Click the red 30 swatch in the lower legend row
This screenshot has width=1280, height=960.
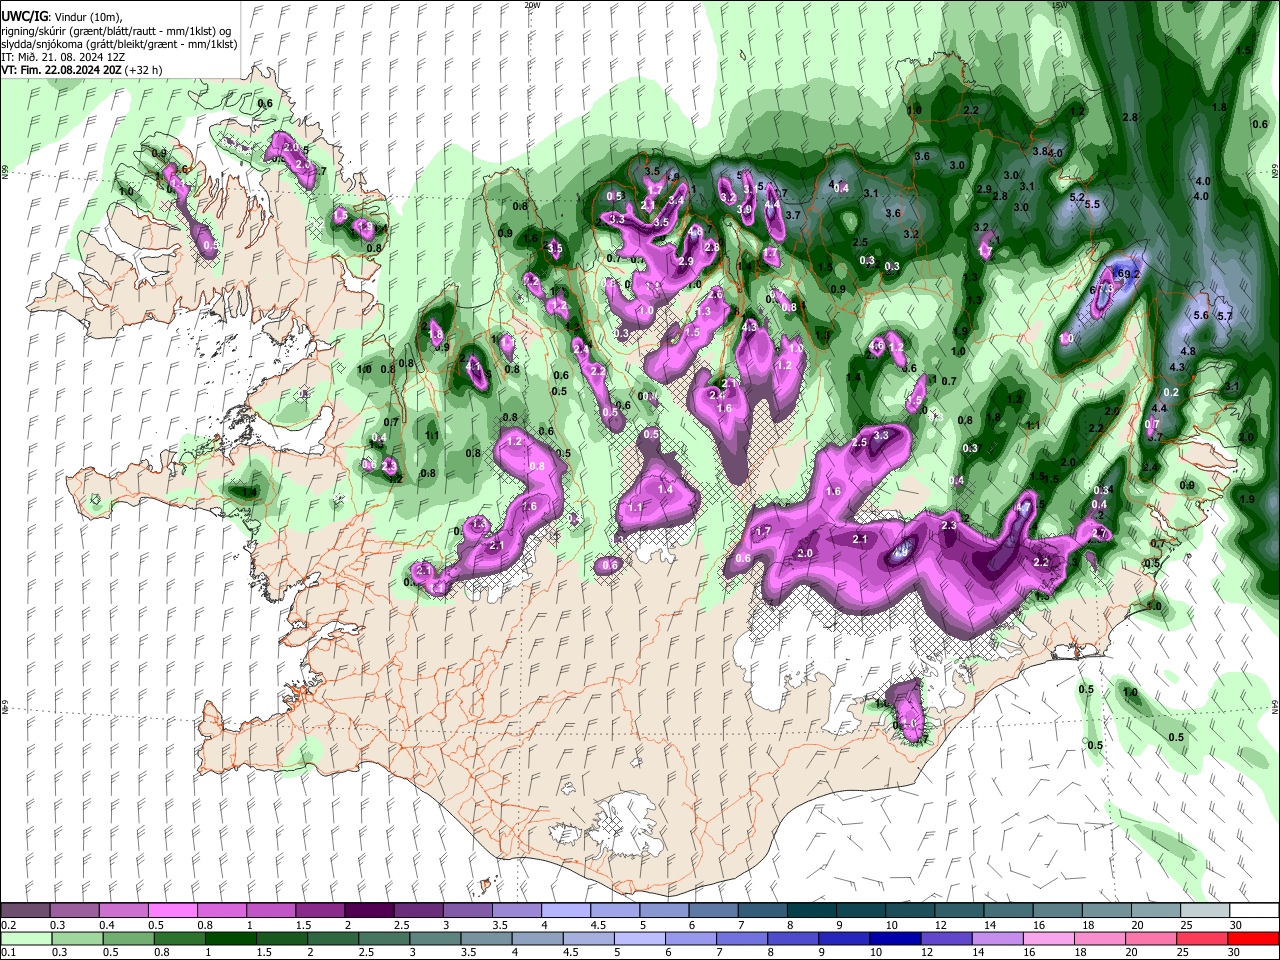tap(1254, 938)
